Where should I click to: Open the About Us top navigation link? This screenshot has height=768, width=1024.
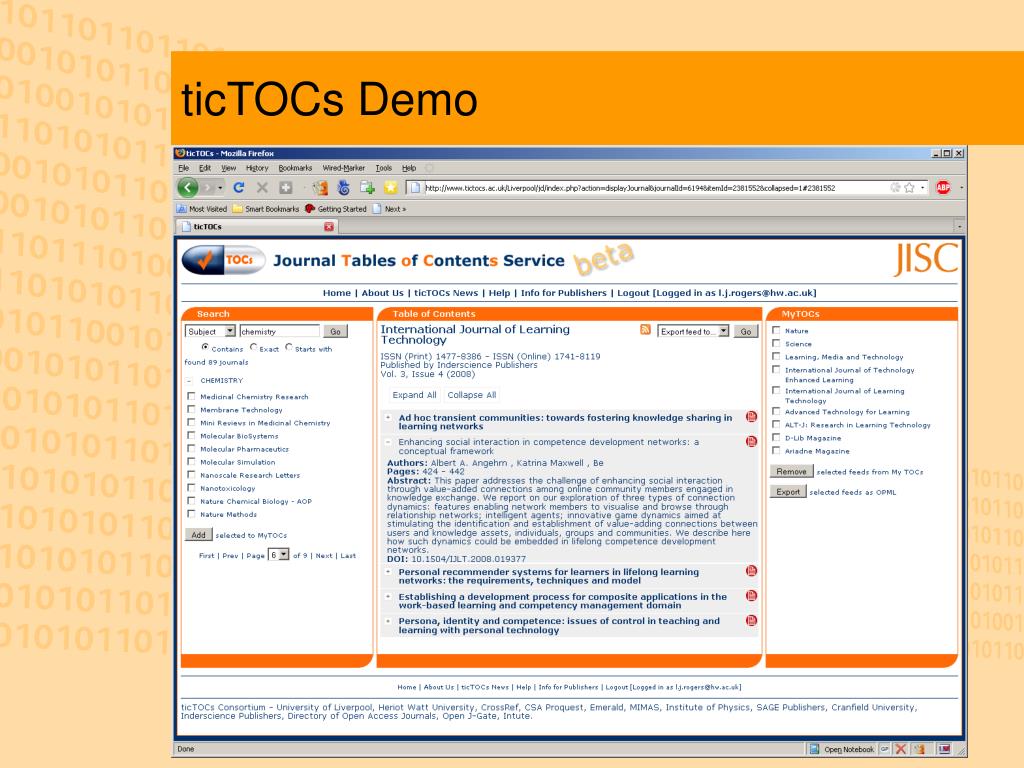point(383,293)
